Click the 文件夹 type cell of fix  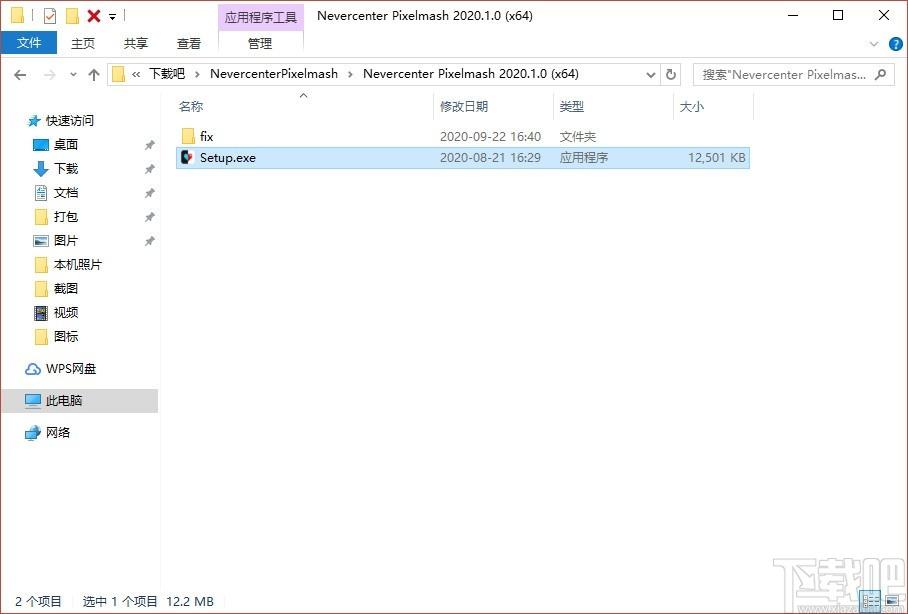[578, 137]
